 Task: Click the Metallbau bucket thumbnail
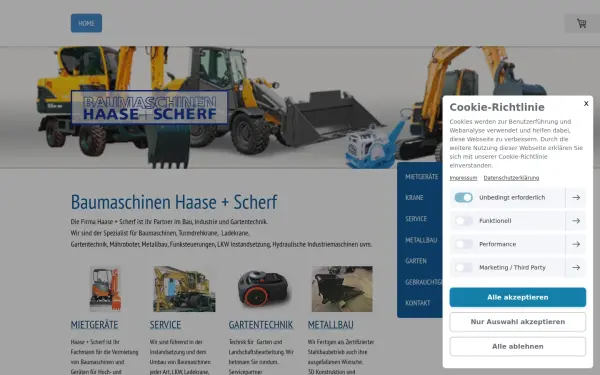click(x=342, y=289)
